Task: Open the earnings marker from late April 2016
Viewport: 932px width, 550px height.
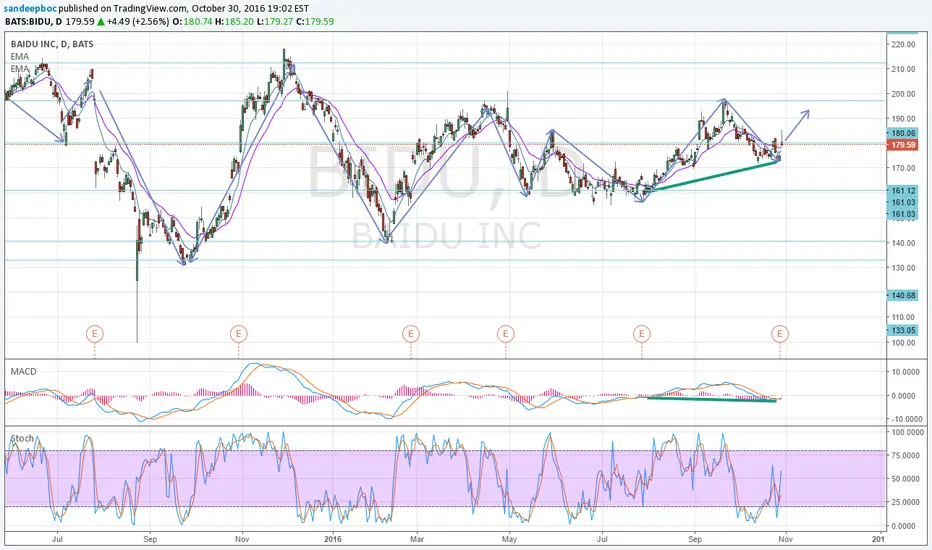Action: [x=506, y=334]
